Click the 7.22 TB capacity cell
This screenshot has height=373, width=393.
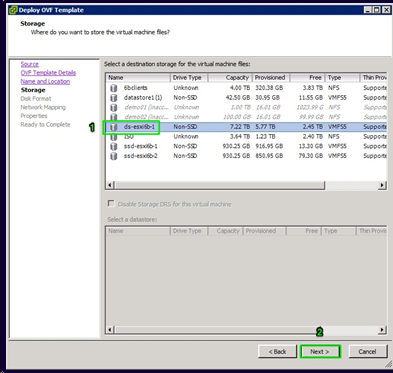[240, 127]
